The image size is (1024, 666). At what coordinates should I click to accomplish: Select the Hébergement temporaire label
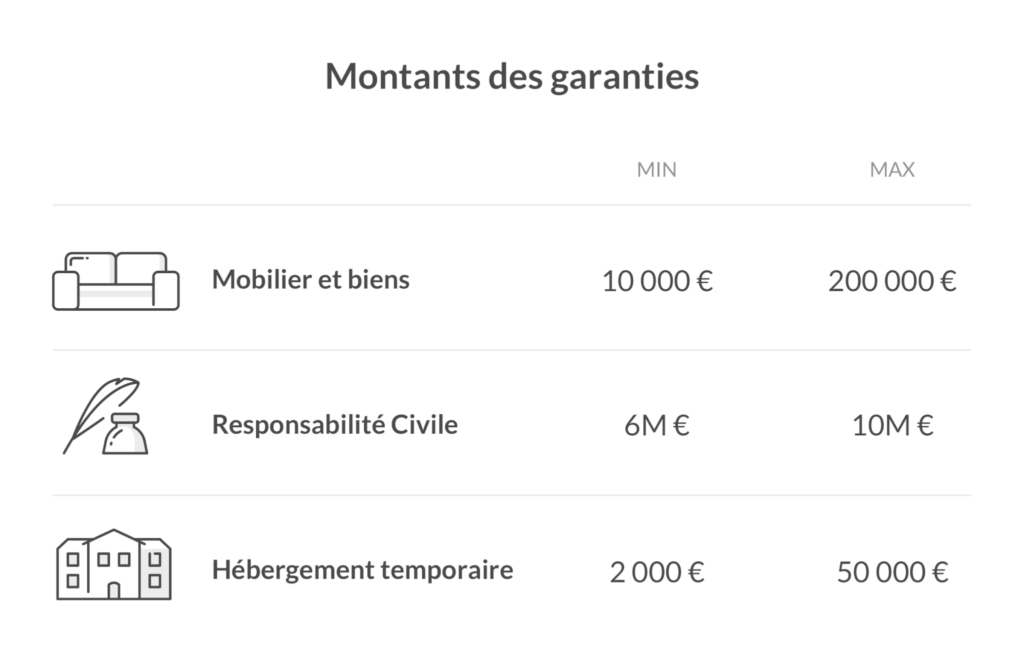362,570
